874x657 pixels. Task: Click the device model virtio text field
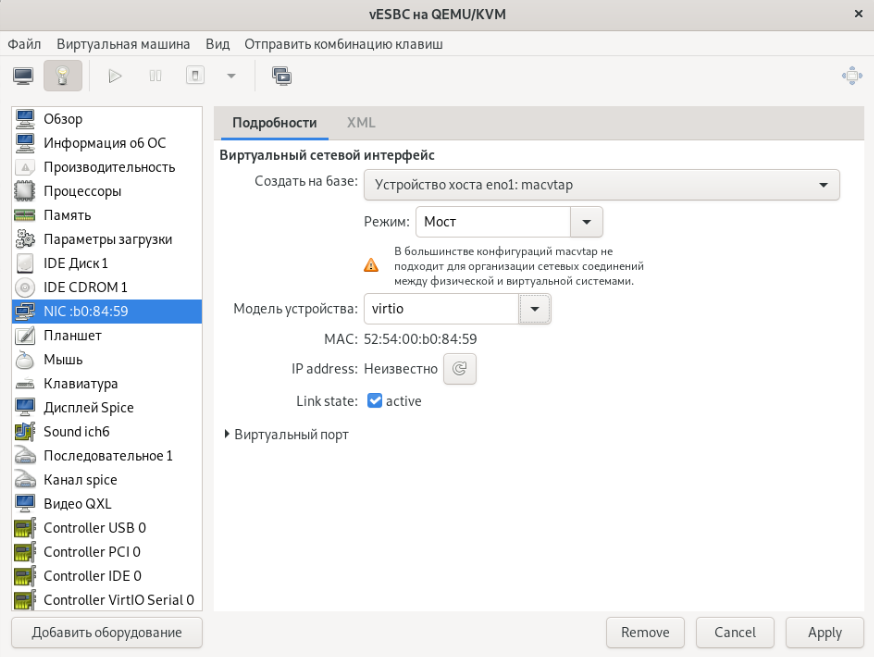(x=440, y=310)
